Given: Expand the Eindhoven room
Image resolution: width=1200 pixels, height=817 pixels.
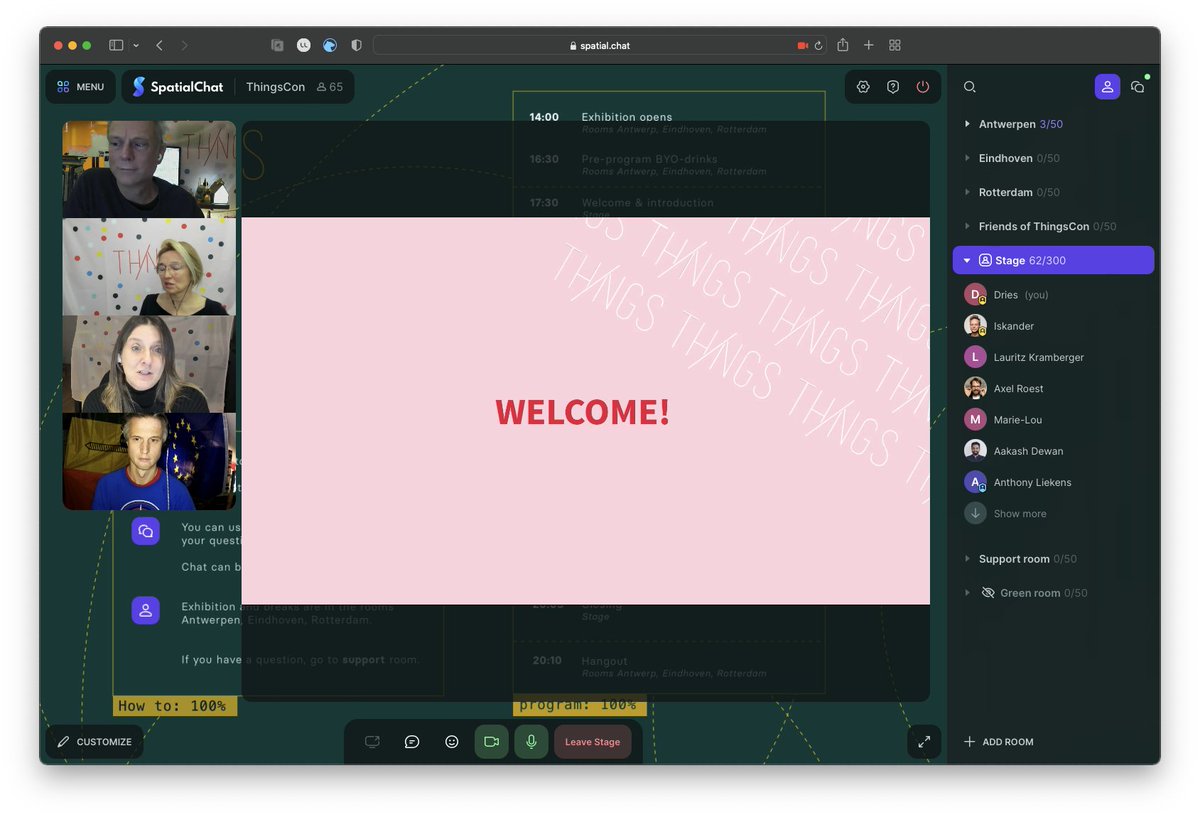Looking at the screenshot, I should click(967, 158).
